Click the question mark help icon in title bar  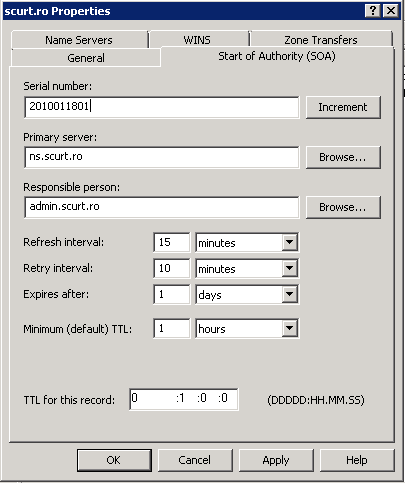[373, 11]
